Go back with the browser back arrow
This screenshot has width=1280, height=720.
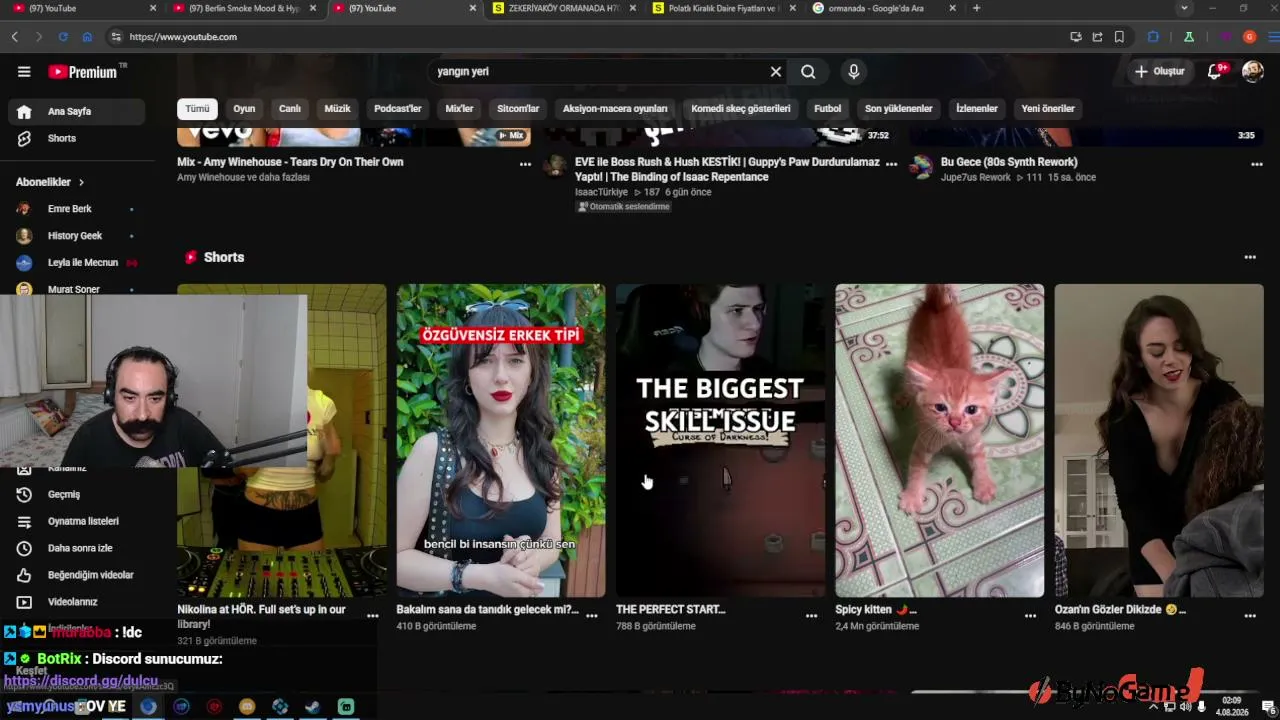(15, 37)
